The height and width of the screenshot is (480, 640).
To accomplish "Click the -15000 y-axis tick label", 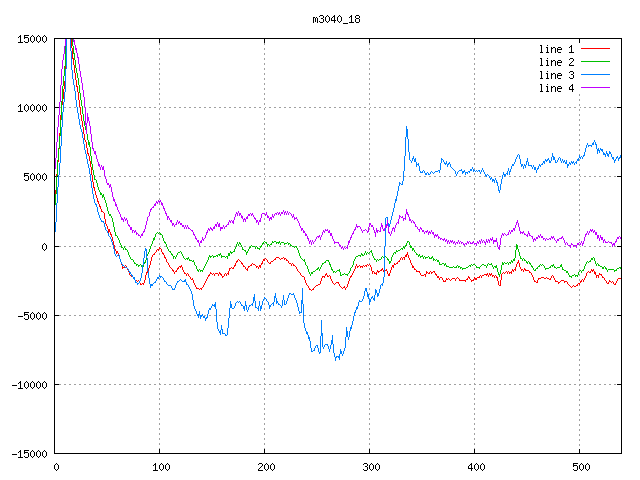I will [x=29, y=454].
